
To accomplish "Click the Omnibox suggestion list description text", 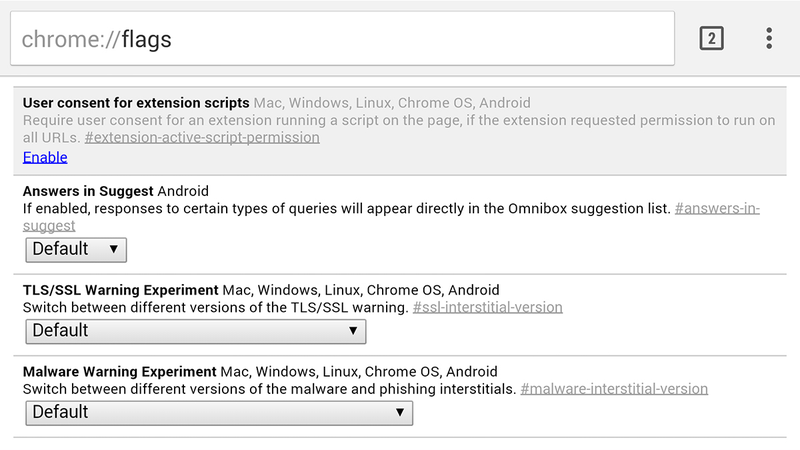I will [346, 209].
